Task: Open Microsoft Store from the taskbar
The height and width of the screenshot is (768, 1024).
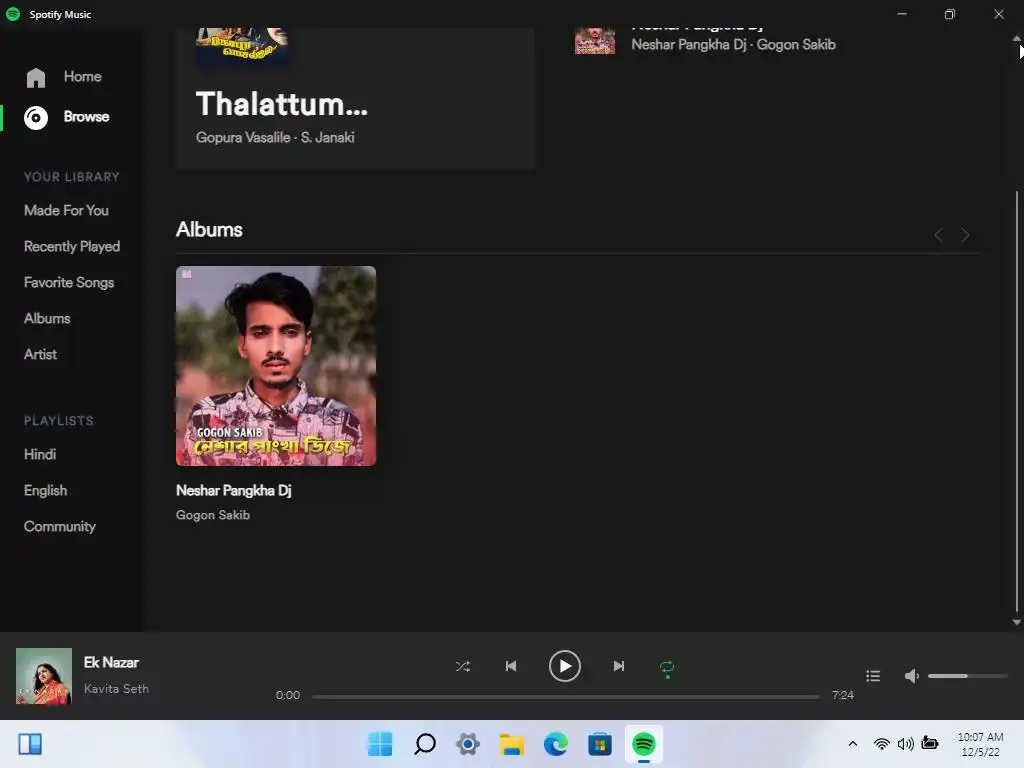Action: click(600, 744)
